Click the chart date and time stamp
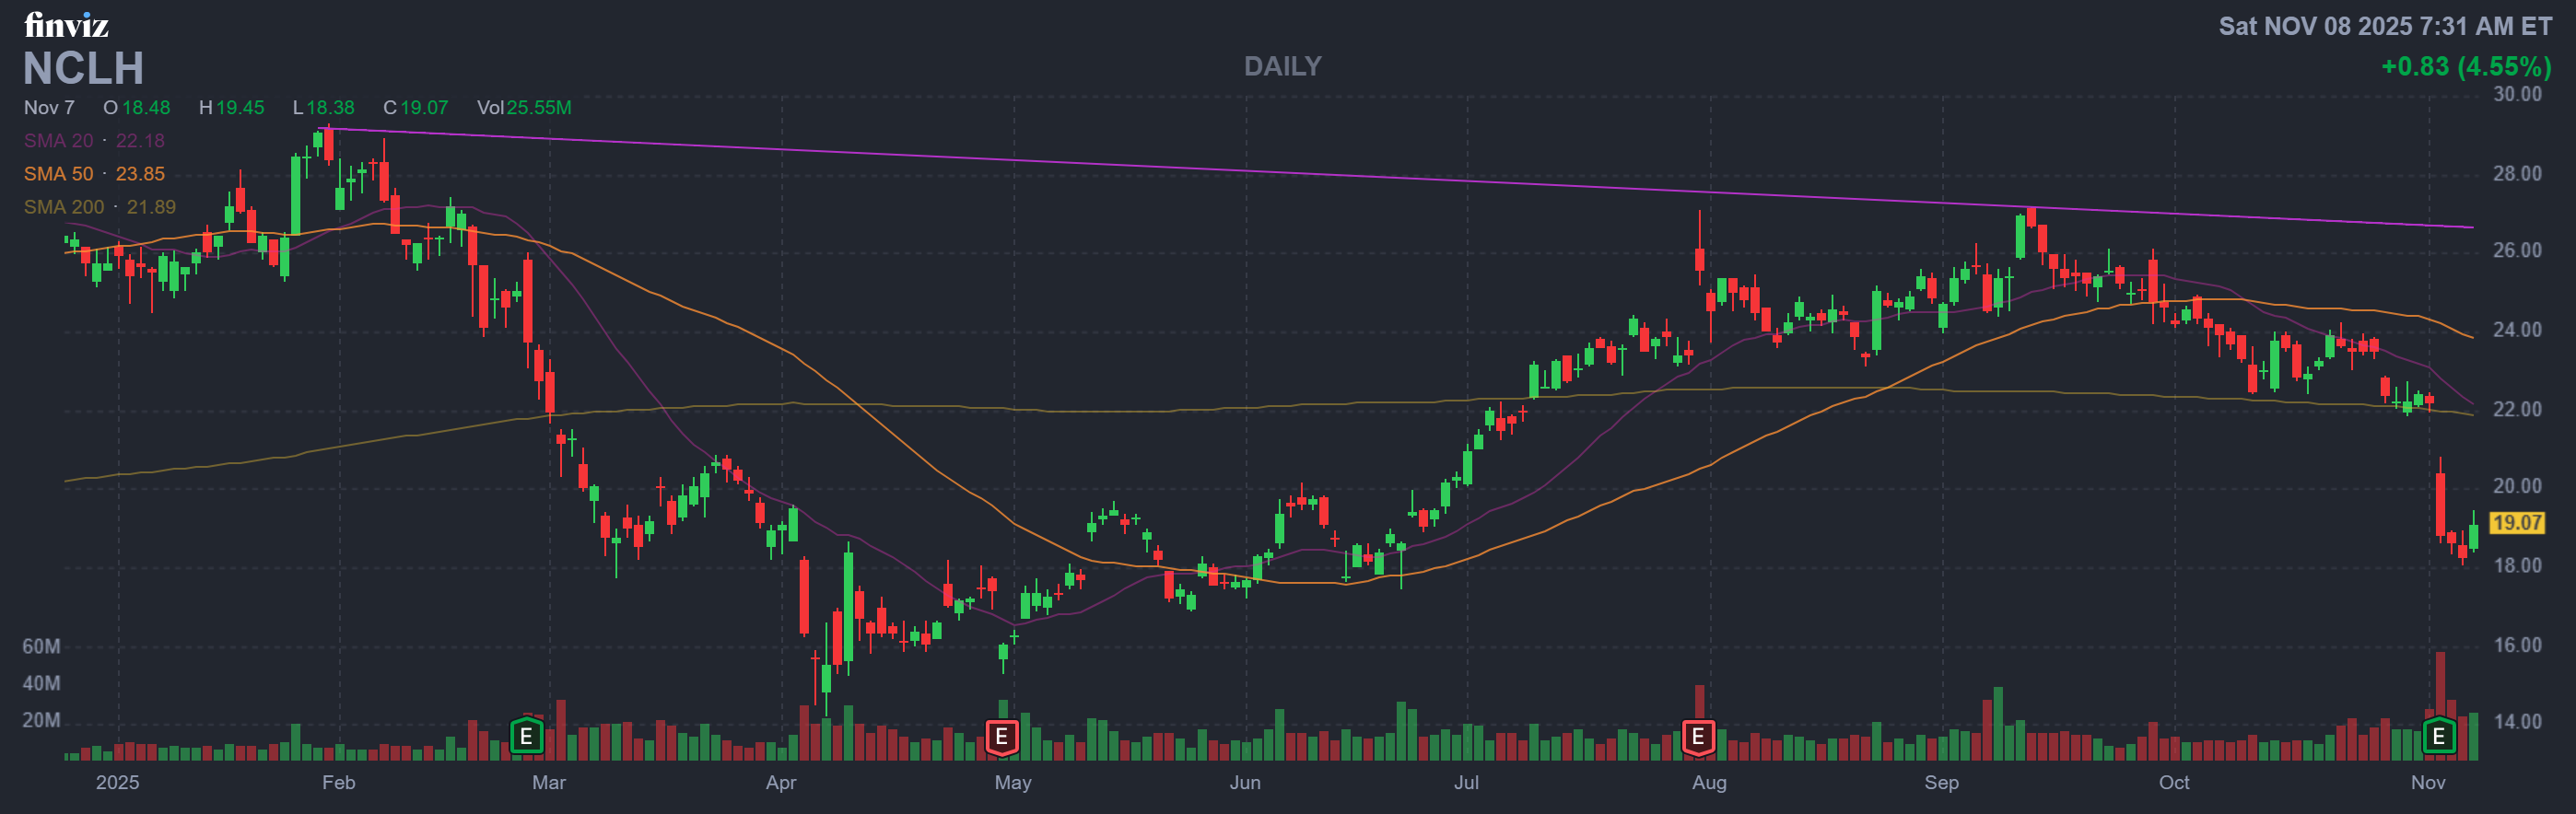Screen dimensions: 2576x814 2385,26
